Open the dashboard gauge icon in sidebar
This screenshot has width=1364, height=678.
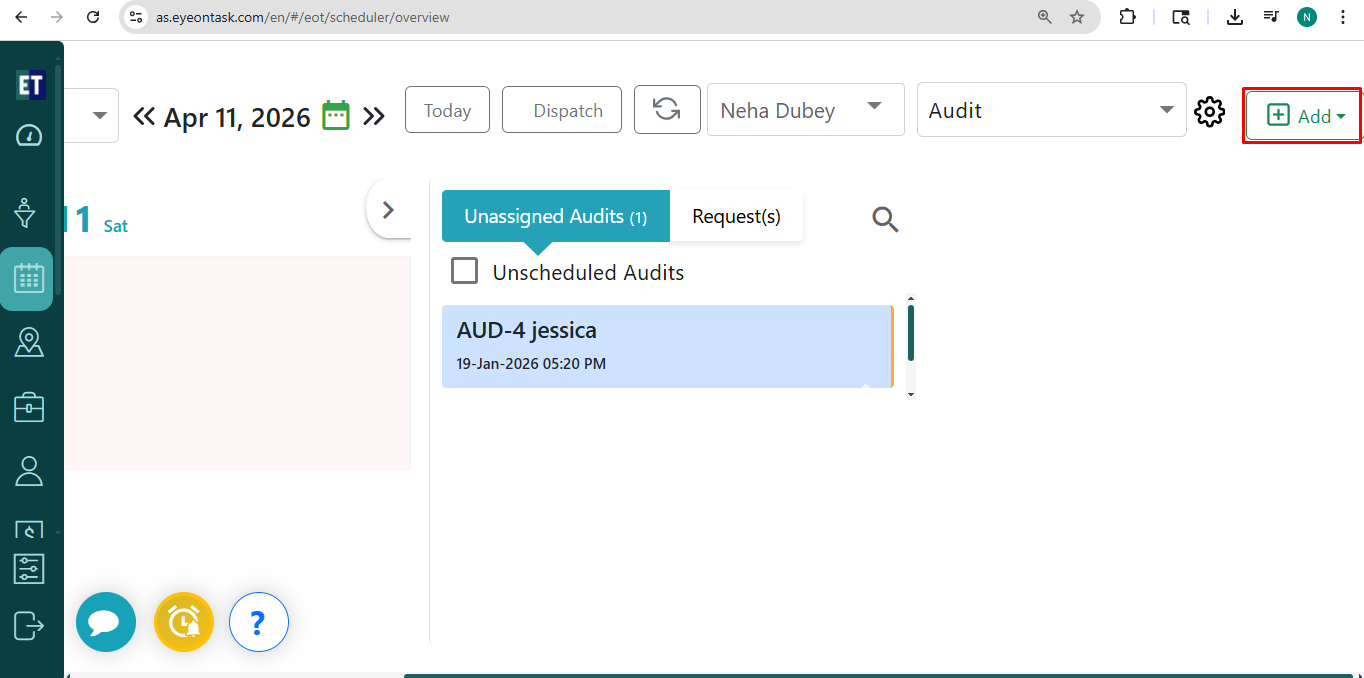(x=29, y=136)
